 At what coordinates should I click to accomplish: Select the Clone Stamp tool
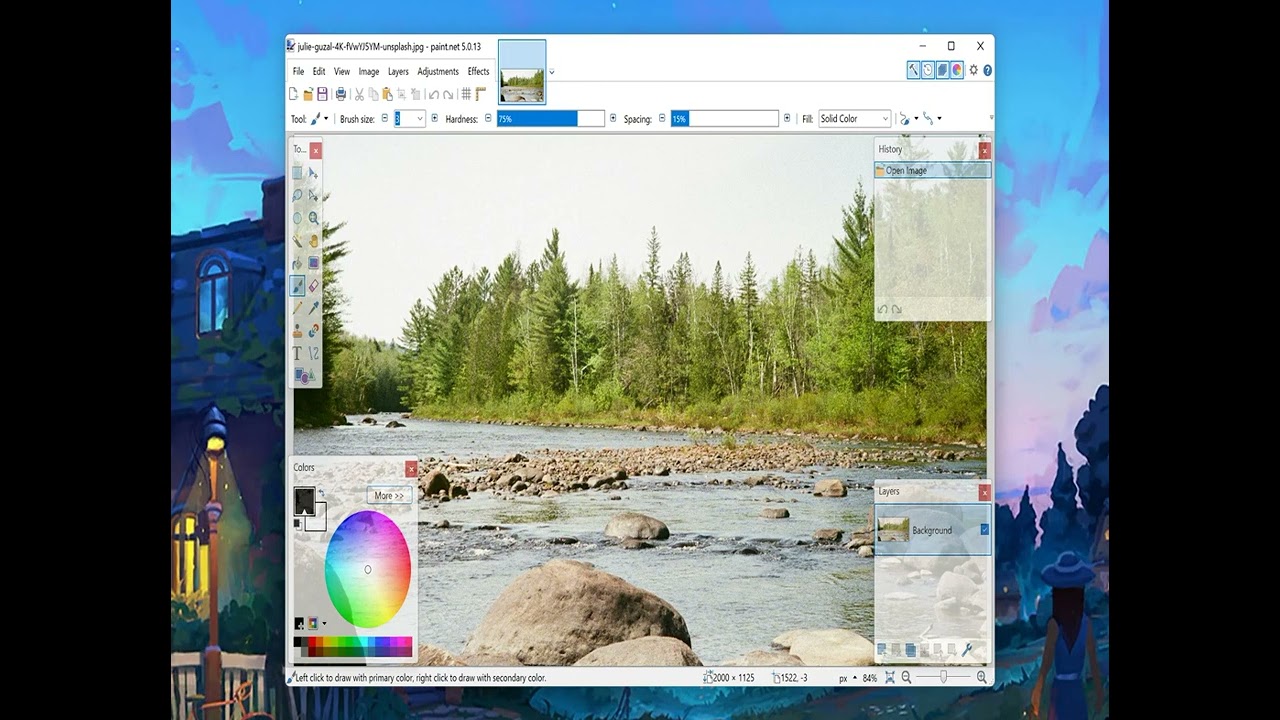297,331
